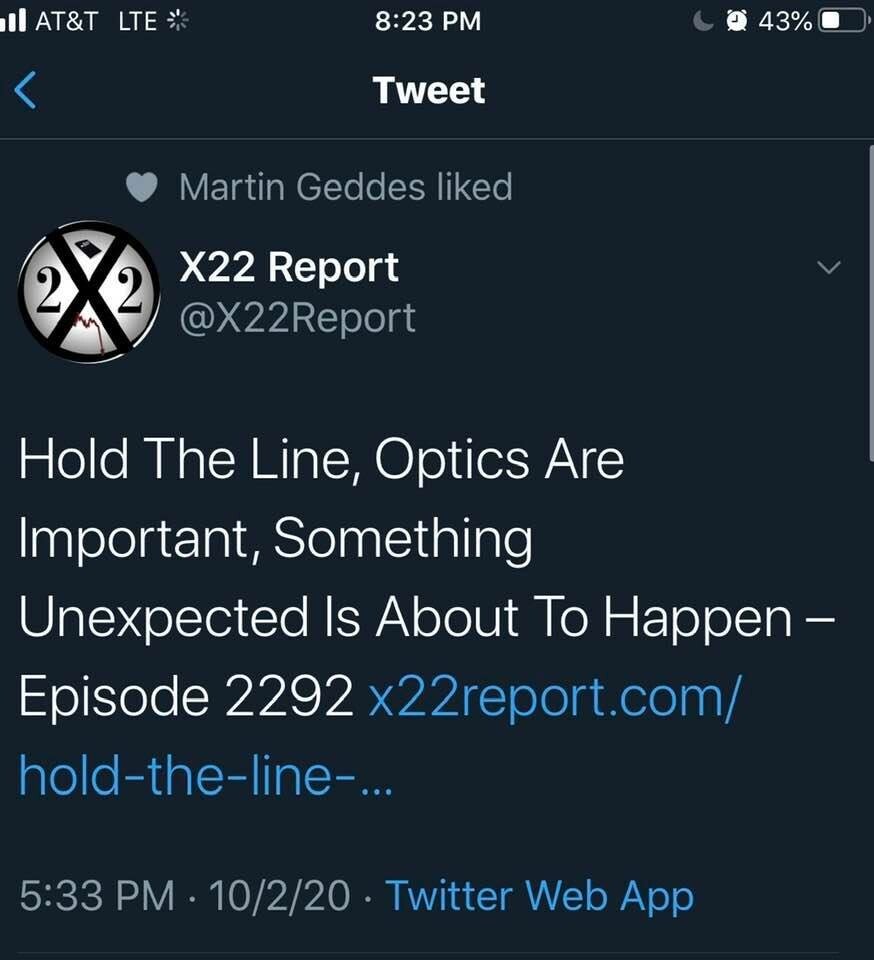Tap the Twitter Web App source link

coord(539,894)
